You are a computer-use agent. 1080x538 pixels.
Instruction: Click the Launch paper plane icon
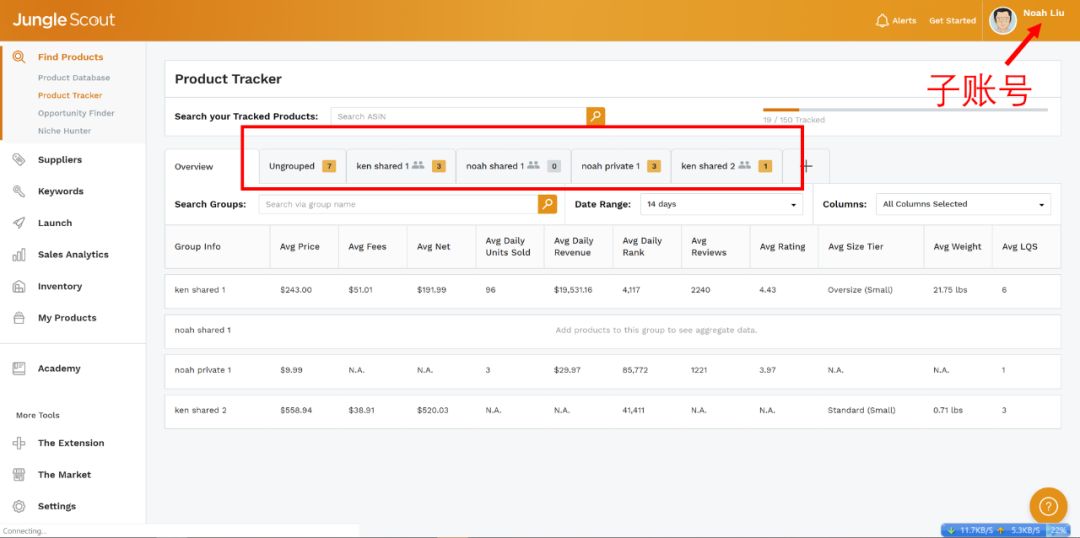coord(19,223)
